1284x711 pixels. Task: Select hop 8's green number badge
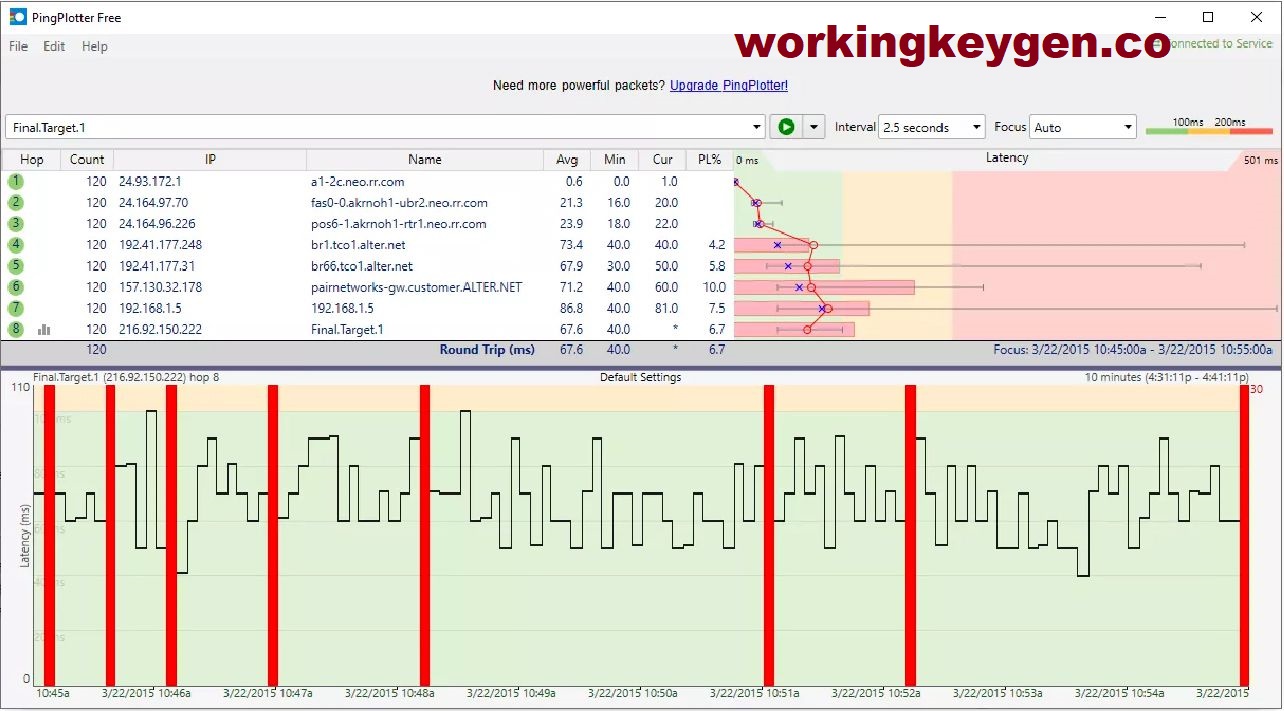point(14,329)
